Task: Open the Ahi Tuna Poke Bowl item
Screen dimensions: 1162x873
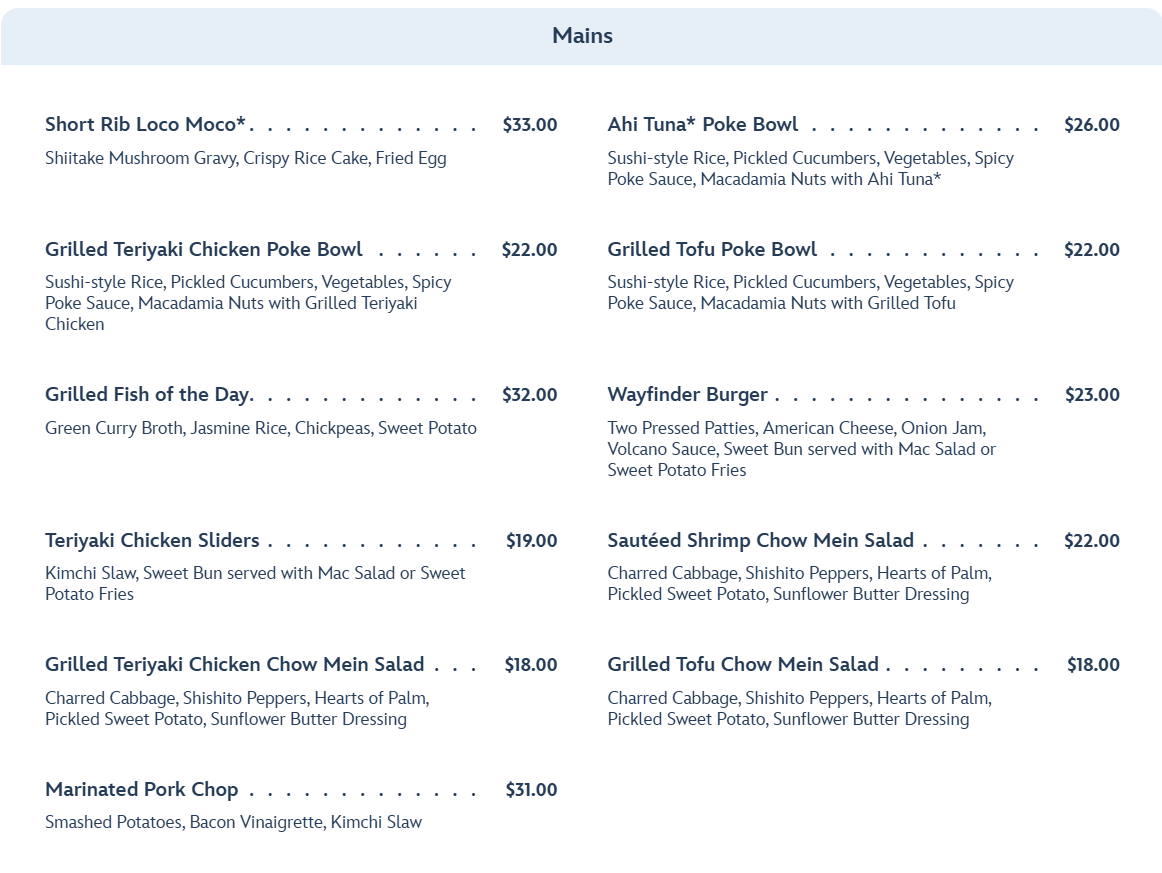Action: pyautogui.click(x=702, y=125)
